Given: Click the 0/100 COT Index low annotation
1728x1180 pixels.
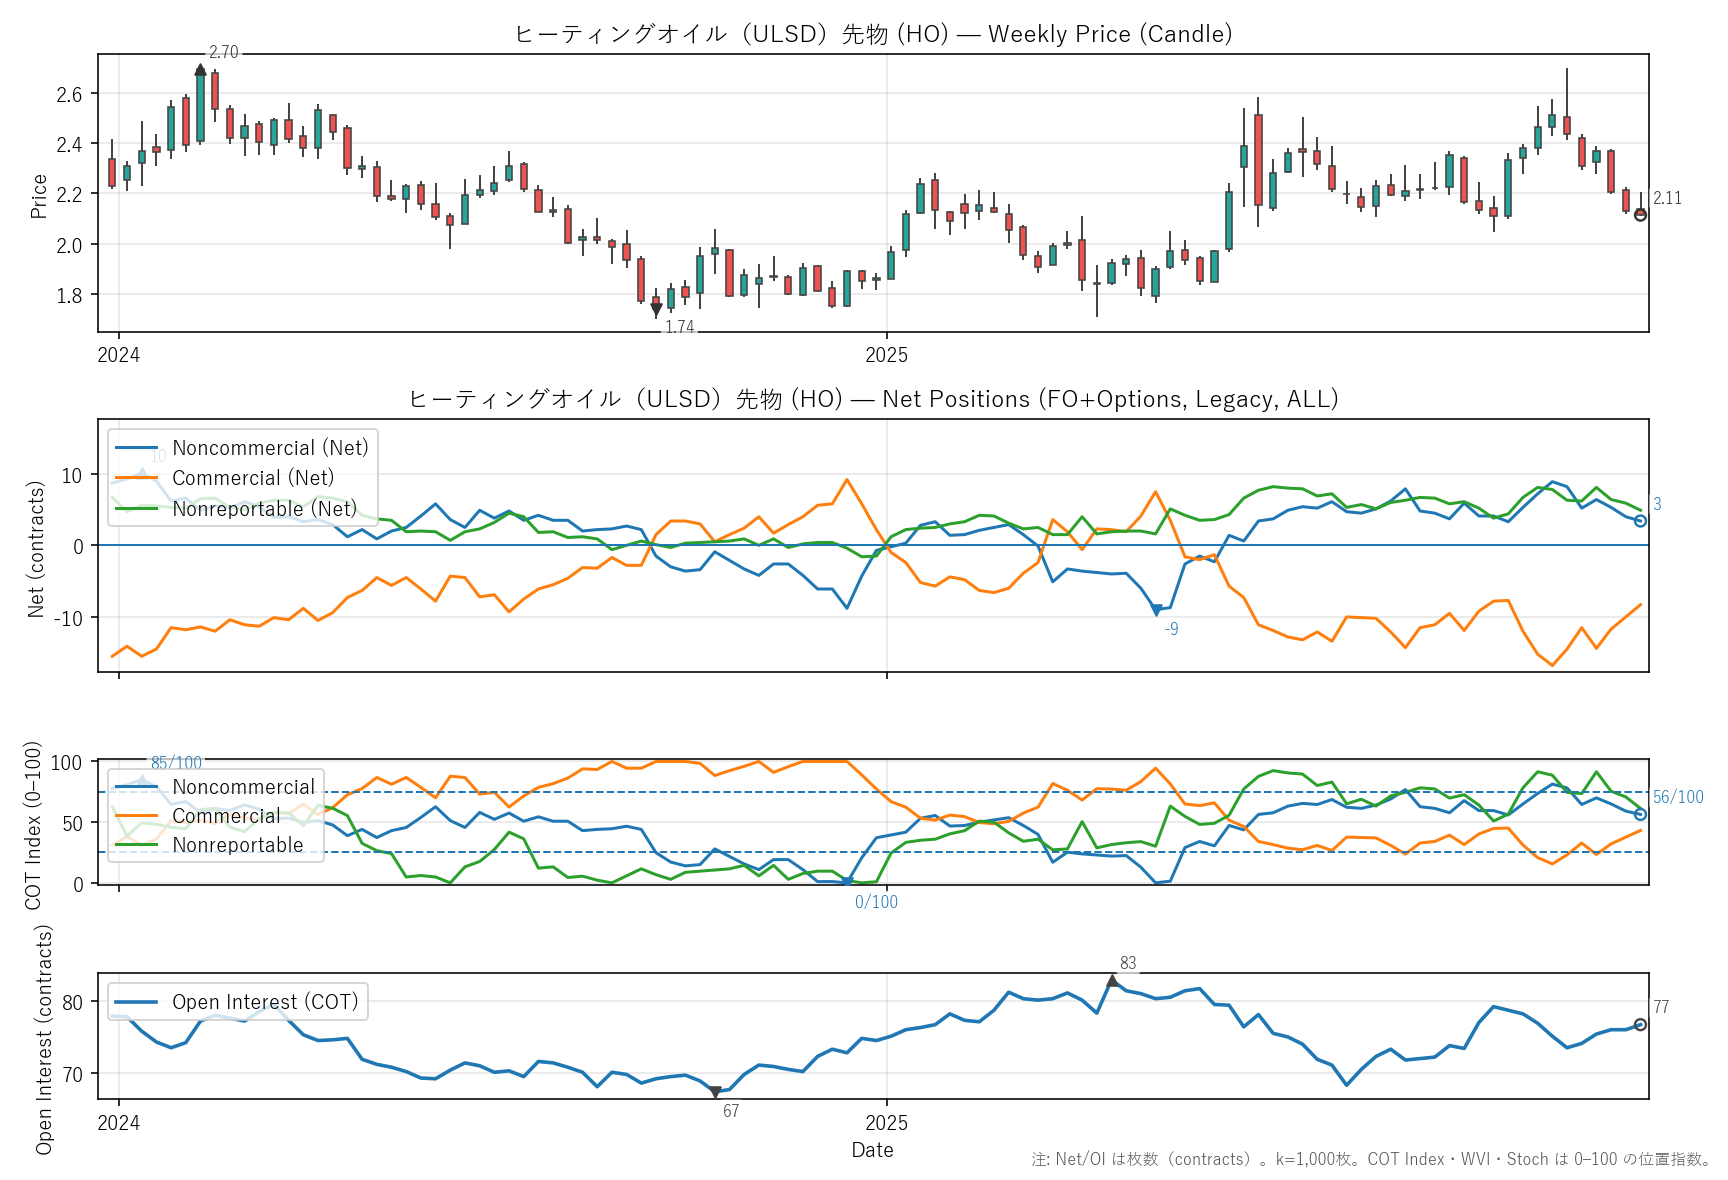Looking at the screenshot, I should [x=876, y=902].
